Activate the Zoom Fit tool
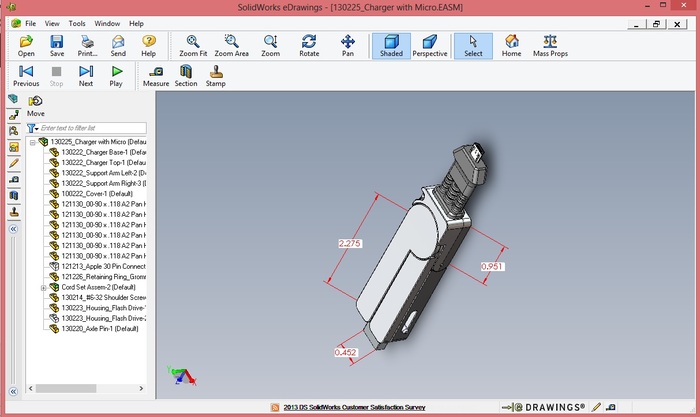Viewport: 700px width, 417px height. (x=193, y=46)
